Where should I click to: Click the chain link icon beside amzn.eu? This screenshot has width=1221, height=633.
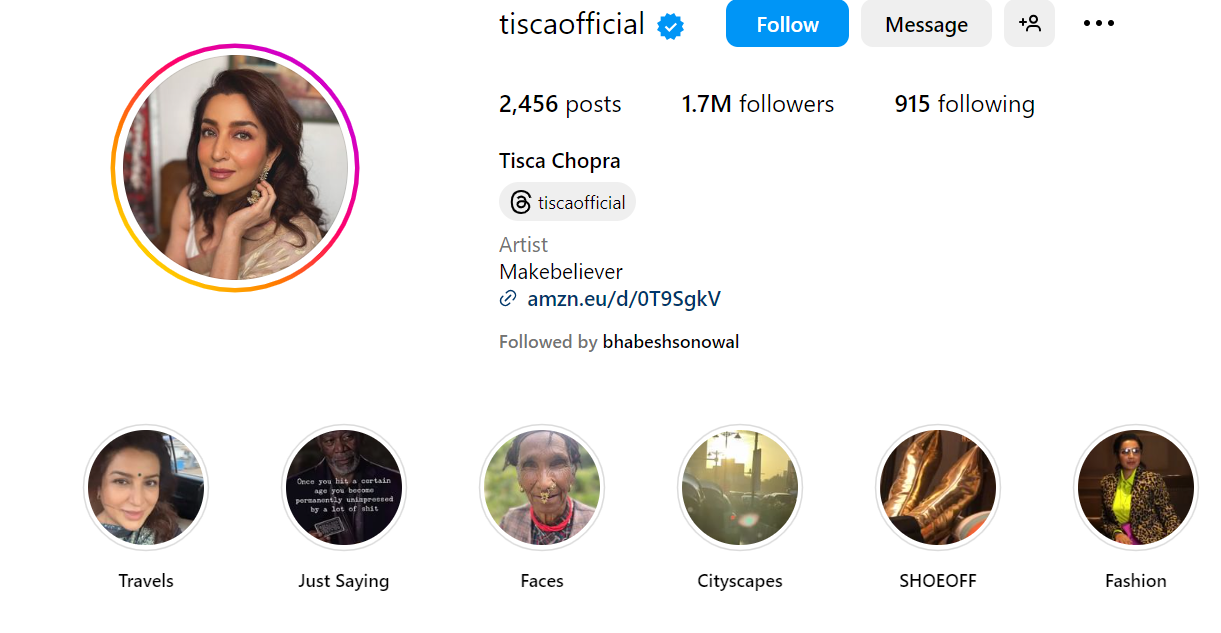pos(508,298)
